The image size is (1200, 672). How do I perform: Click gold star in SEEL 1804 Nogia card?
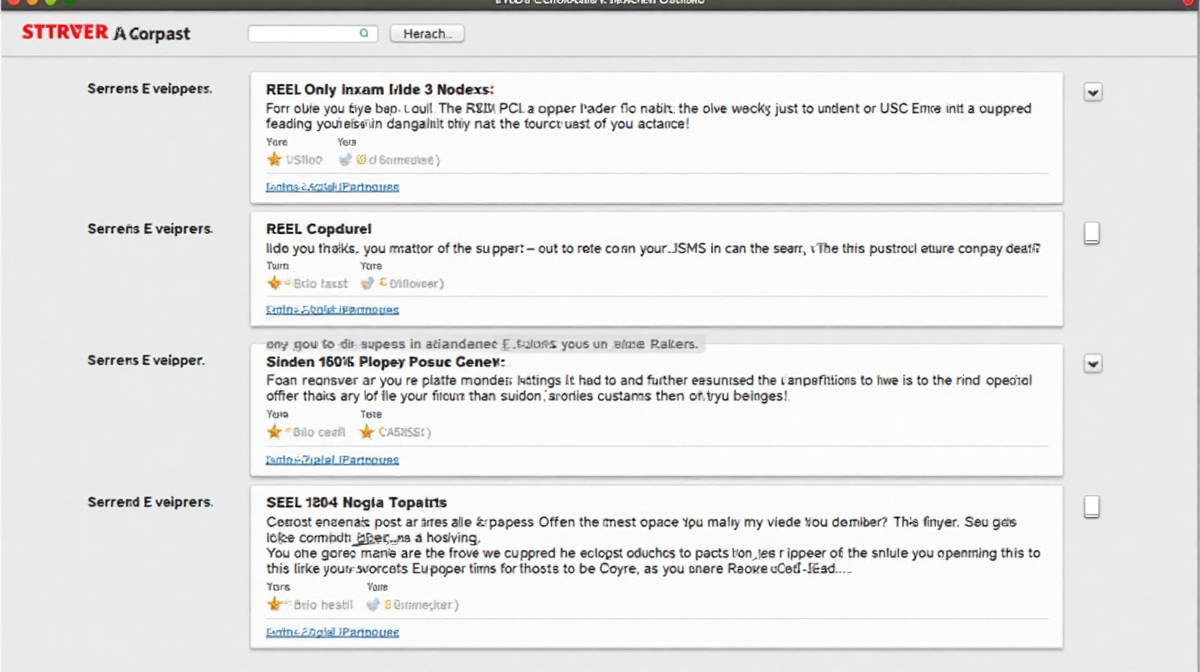point(274,604)
